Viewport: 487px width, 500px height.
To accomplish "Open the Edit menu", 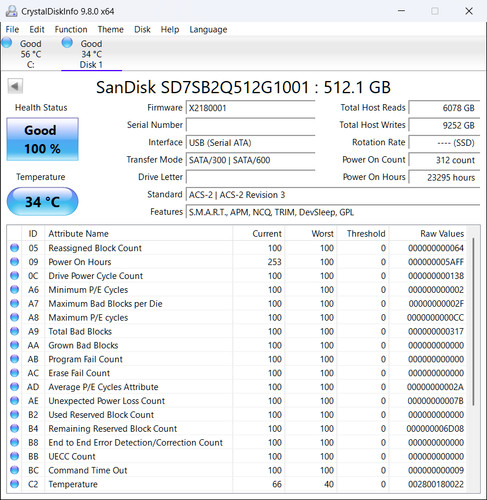I will [37, 29].
